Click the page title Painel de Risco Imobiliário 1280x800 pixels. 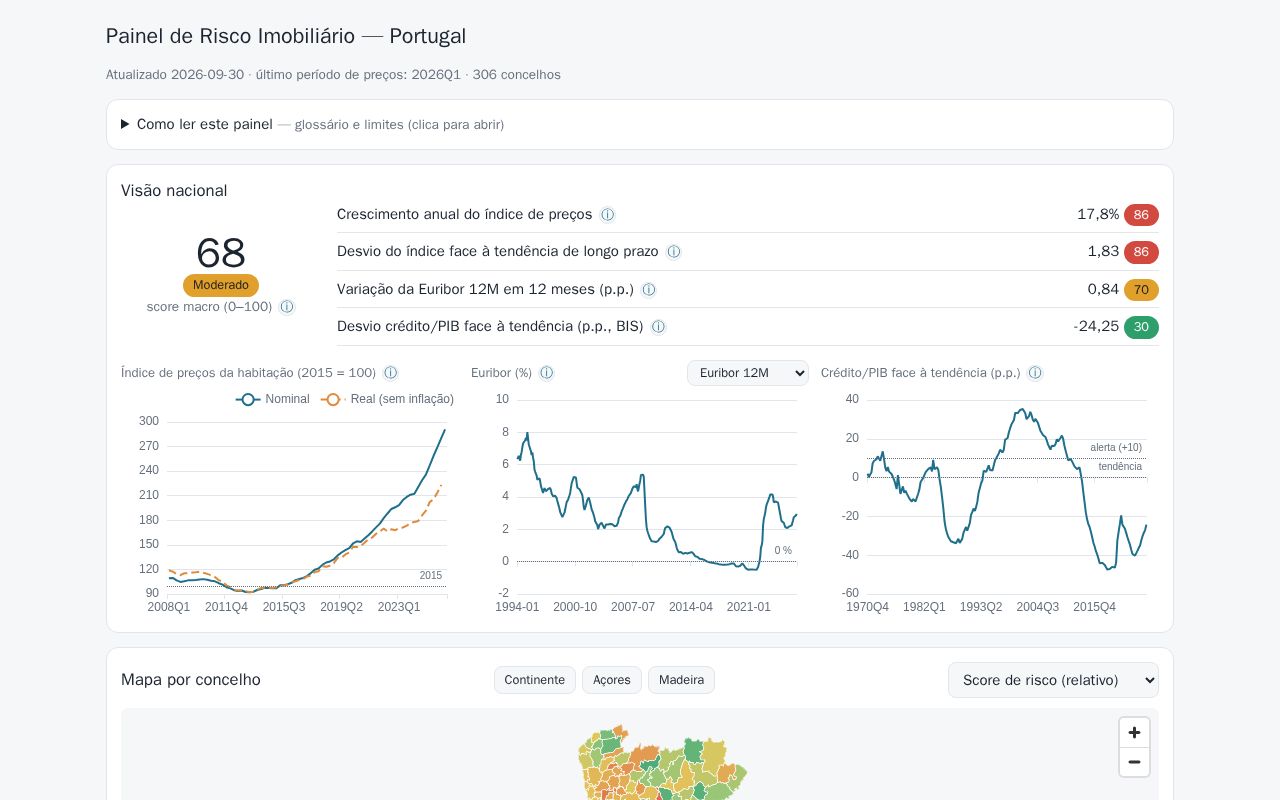[x=286, y=36]
